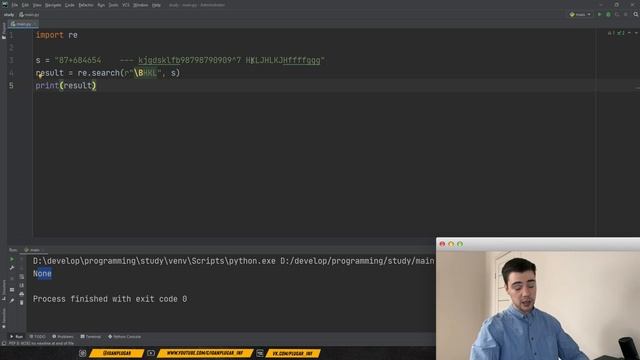The image size is (640, 360).
Task: Open the View menu
Action: [x=37, y=5]
